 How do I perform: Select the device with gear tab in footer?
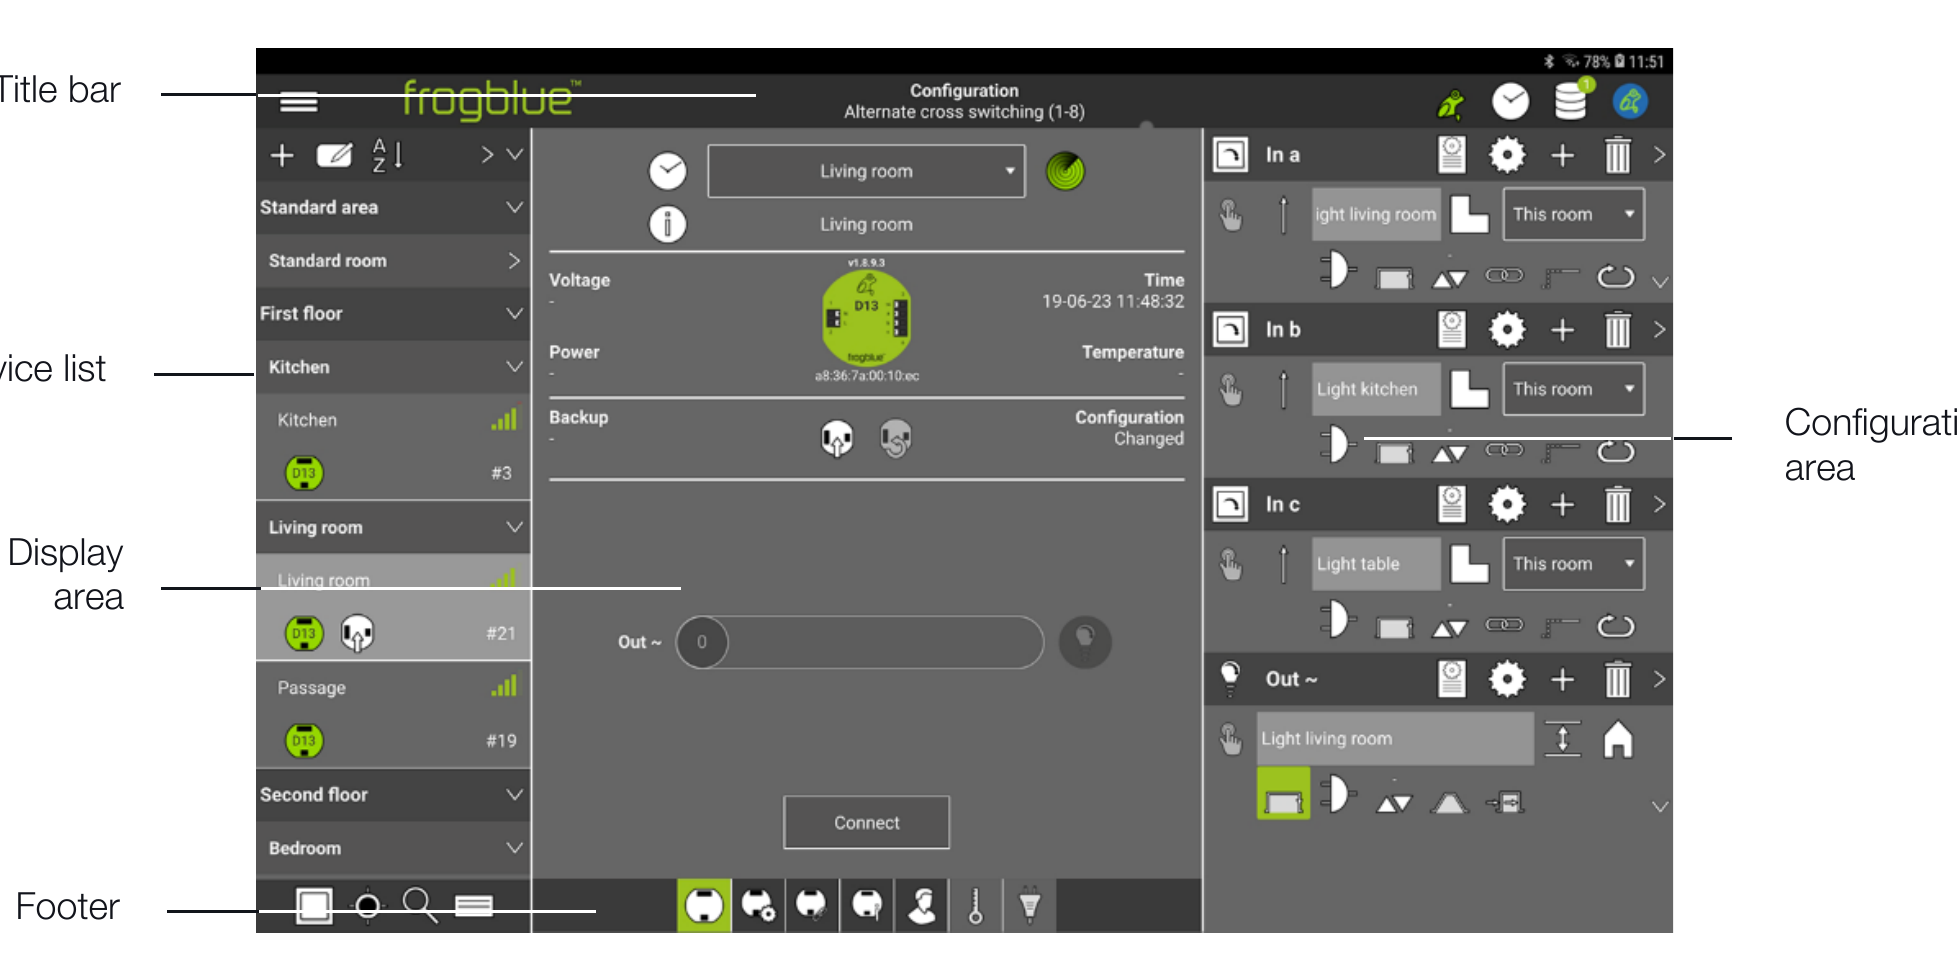point(758,906)
